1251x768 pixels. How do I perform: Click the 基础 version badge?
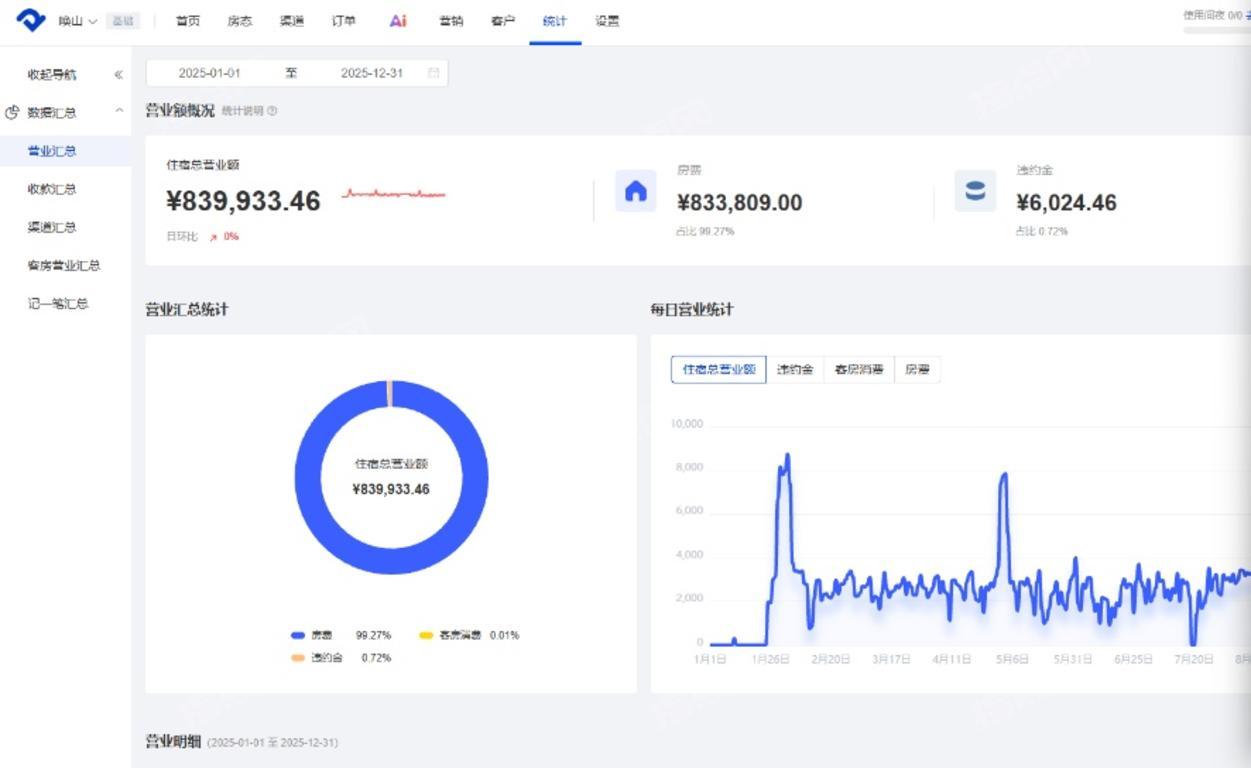(x=123, y=21)
